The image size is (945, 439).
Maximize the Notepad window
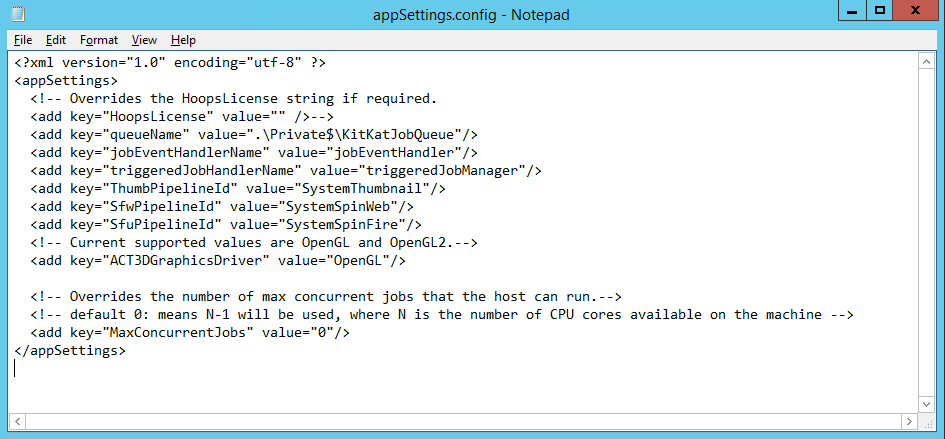880,11
